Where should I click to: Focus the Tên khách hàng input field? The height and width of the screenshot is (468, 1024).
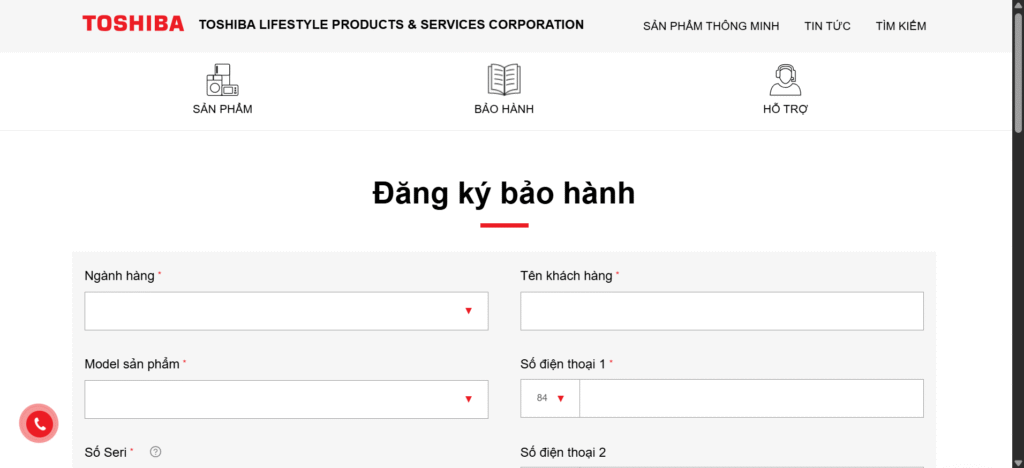pyautogui.click(x=721, y=311)
